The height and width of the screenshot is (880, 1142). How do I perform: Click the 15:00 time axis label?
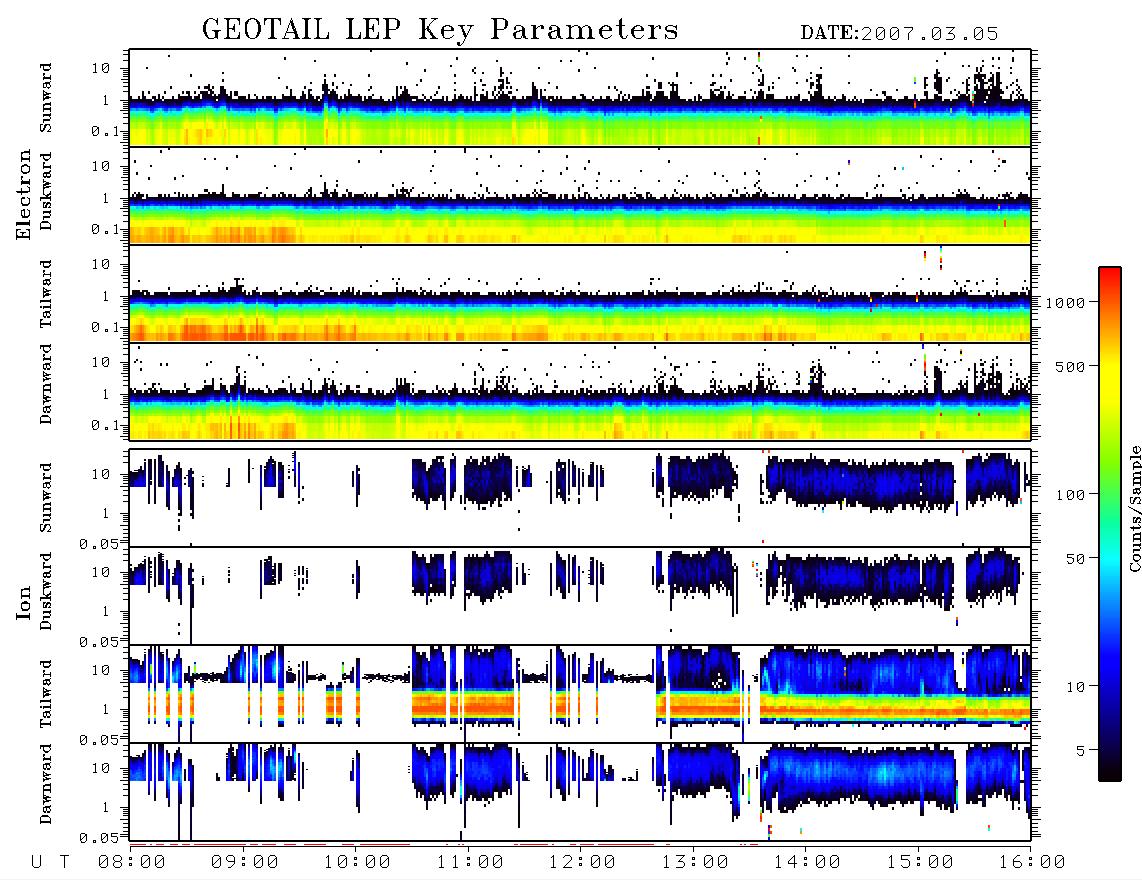[920, 863]
